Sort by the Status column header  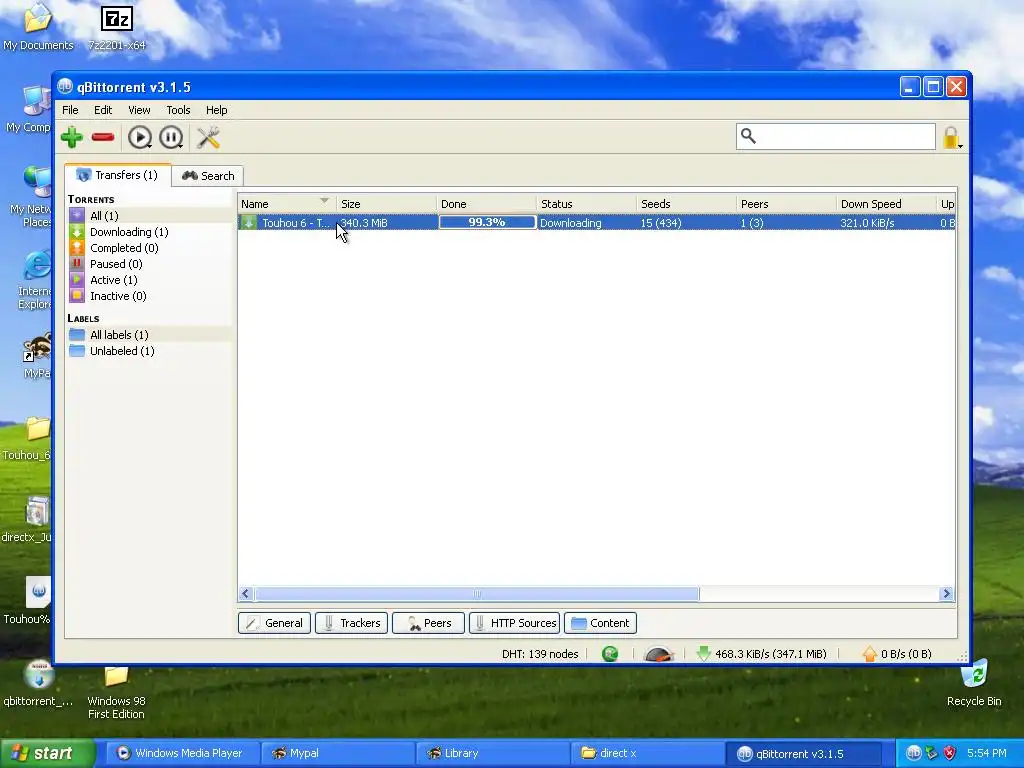pos(586,204)
